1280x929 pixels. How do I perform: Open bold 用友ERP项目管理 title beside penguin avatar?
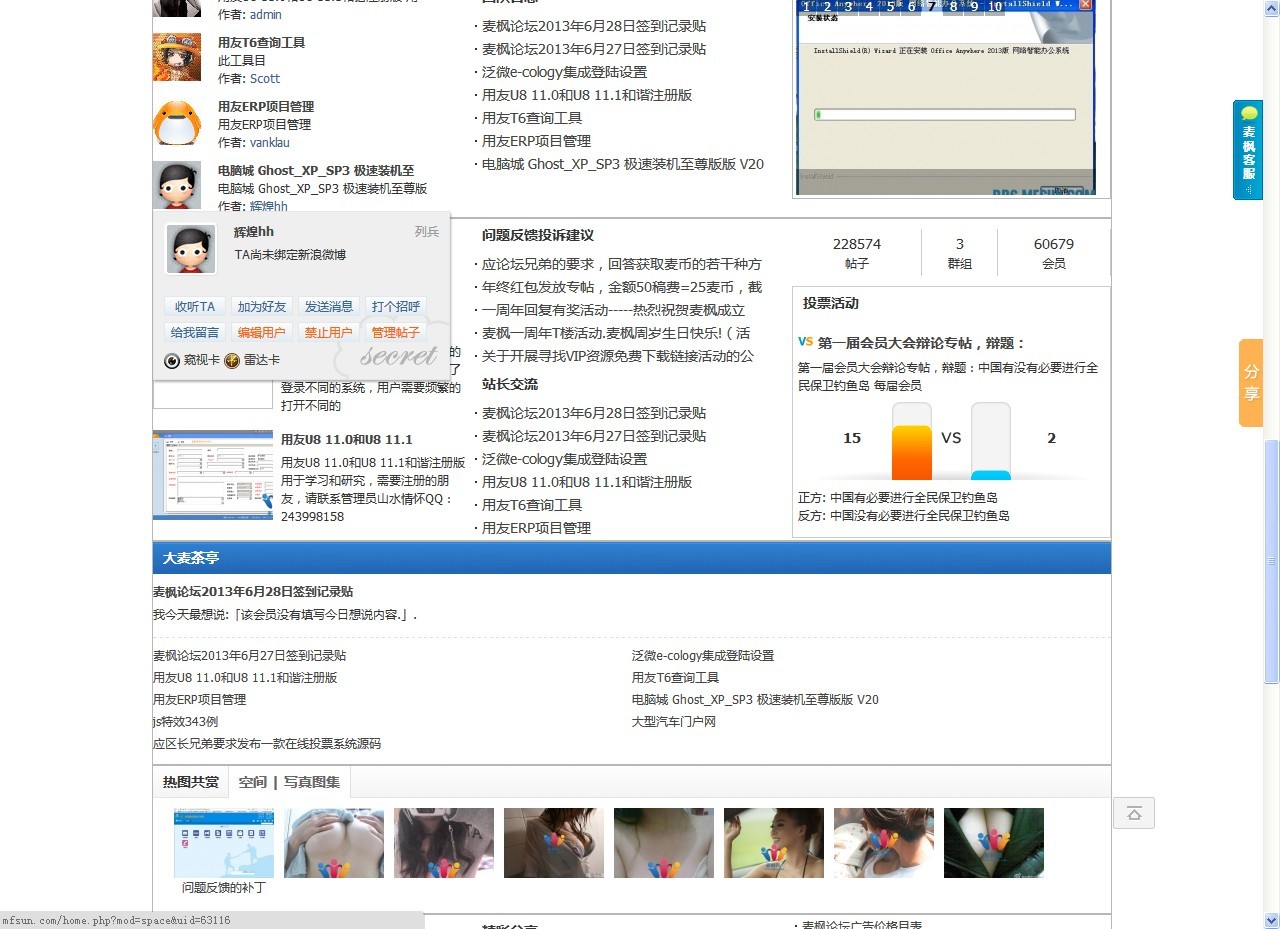point(266,107)
